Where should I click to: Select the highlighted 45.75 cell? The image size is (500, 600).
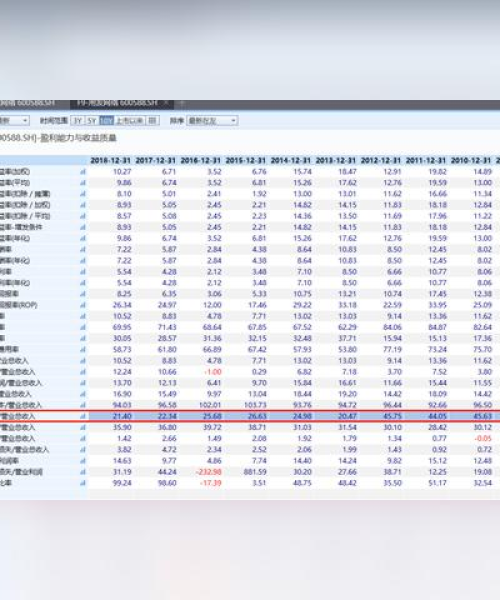click(393, 416)
